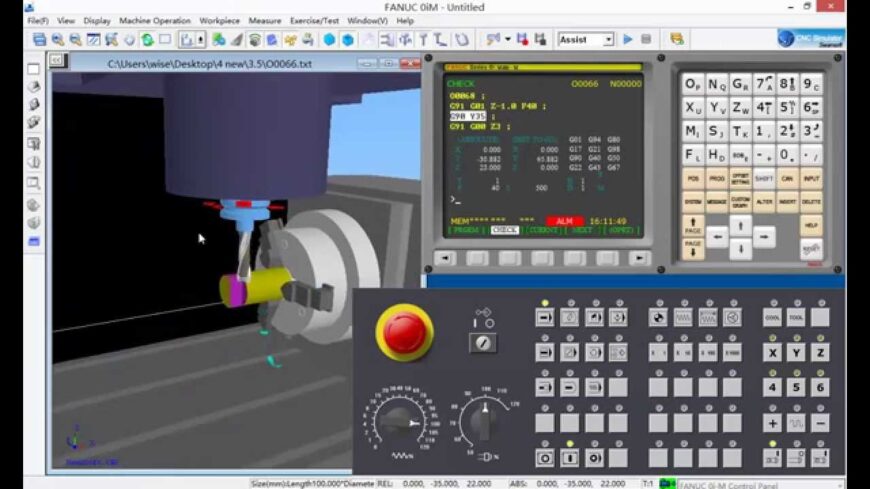Toggle the lit auto mode button
The image size is (870, 489).
pos(545,317)
